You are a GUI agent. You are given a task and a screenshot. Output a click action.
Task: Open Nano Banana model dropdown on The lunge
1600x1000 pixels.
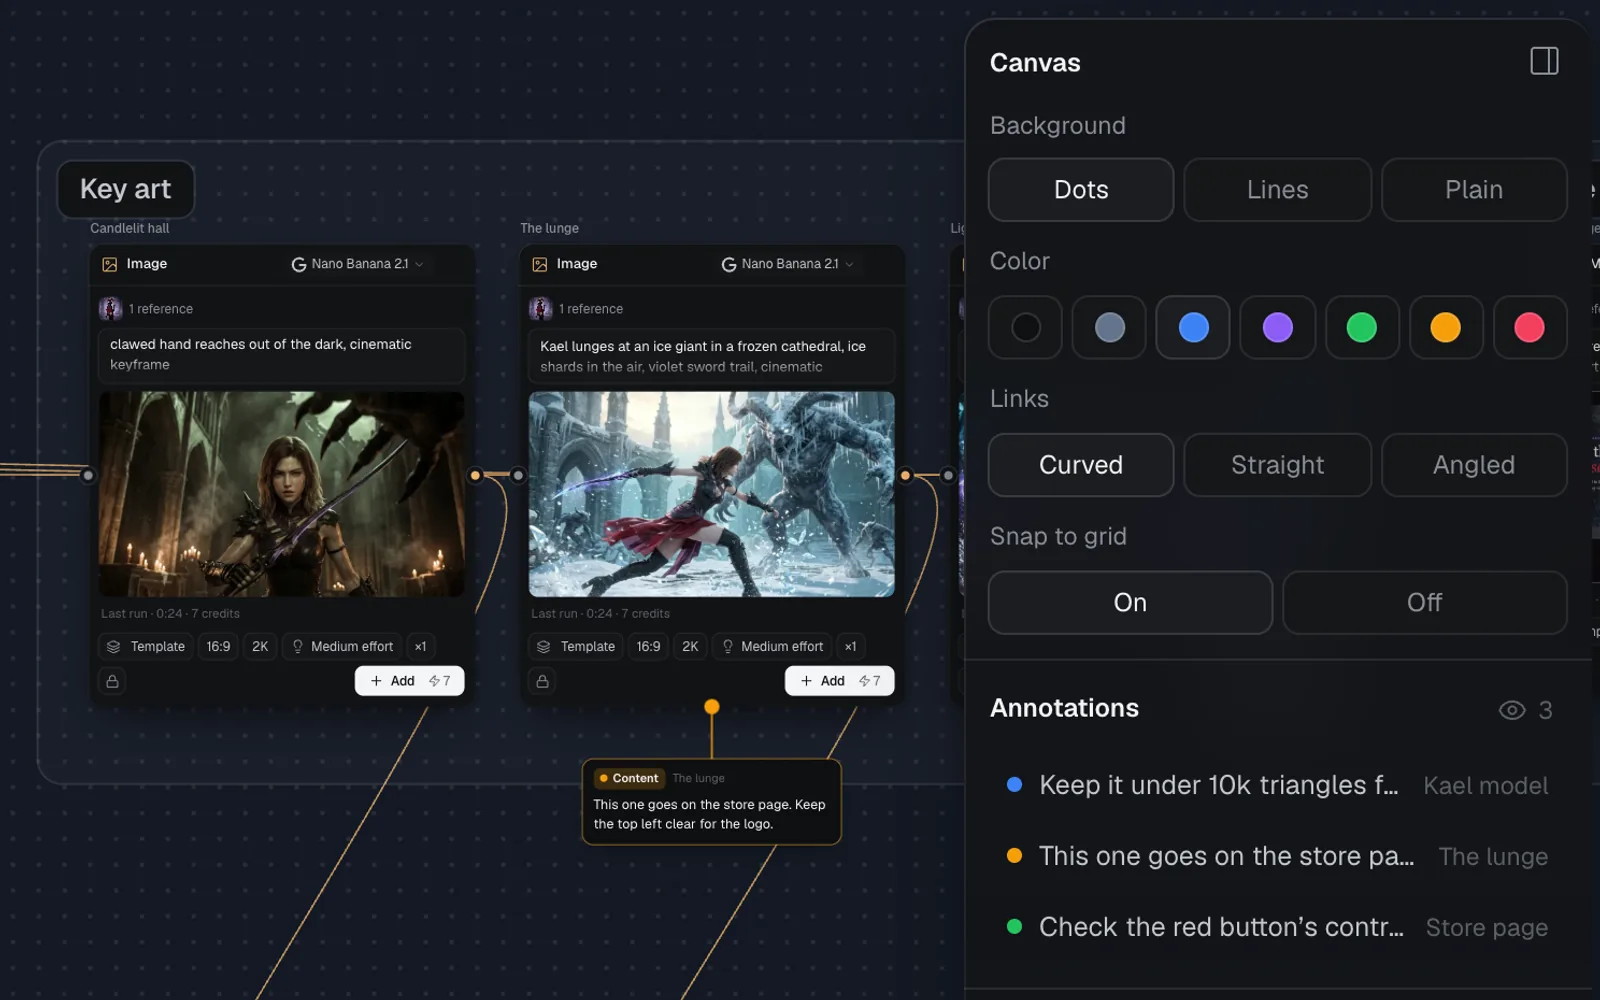click(787, 264)
